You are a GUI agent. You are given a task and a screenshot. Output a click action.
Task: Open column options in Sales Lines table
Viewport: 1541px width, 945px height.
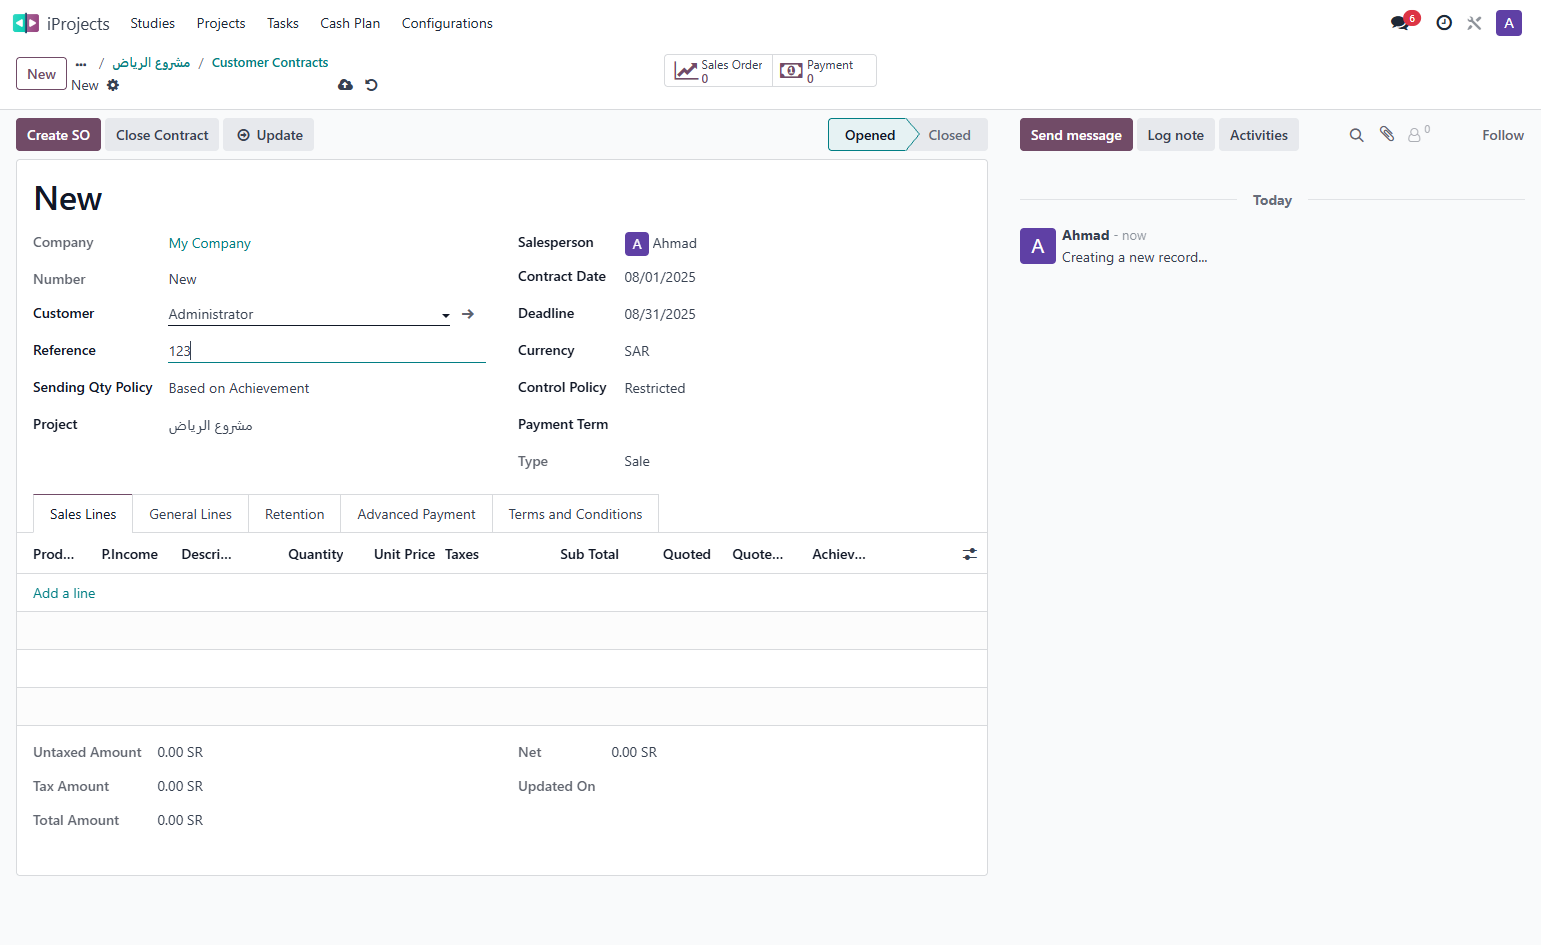(x=969, y=554)
